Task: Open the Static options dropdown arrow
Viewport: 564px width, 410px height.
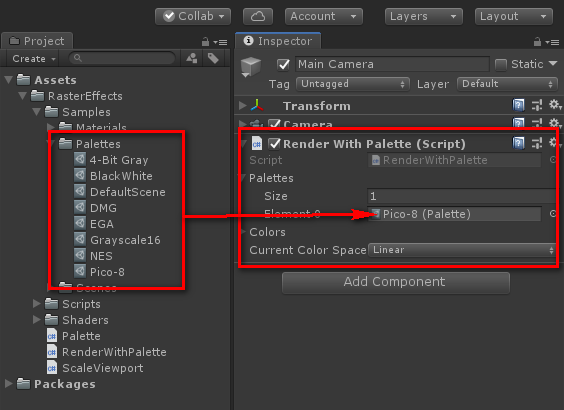Action: (x=553, y=64)
